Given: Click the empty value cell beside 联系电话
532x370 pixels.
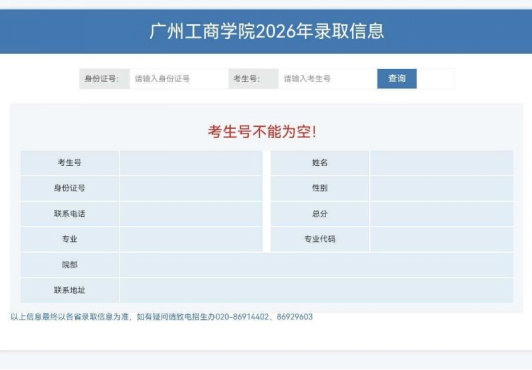Looking at the screenshot, I should tap(191, 214).
